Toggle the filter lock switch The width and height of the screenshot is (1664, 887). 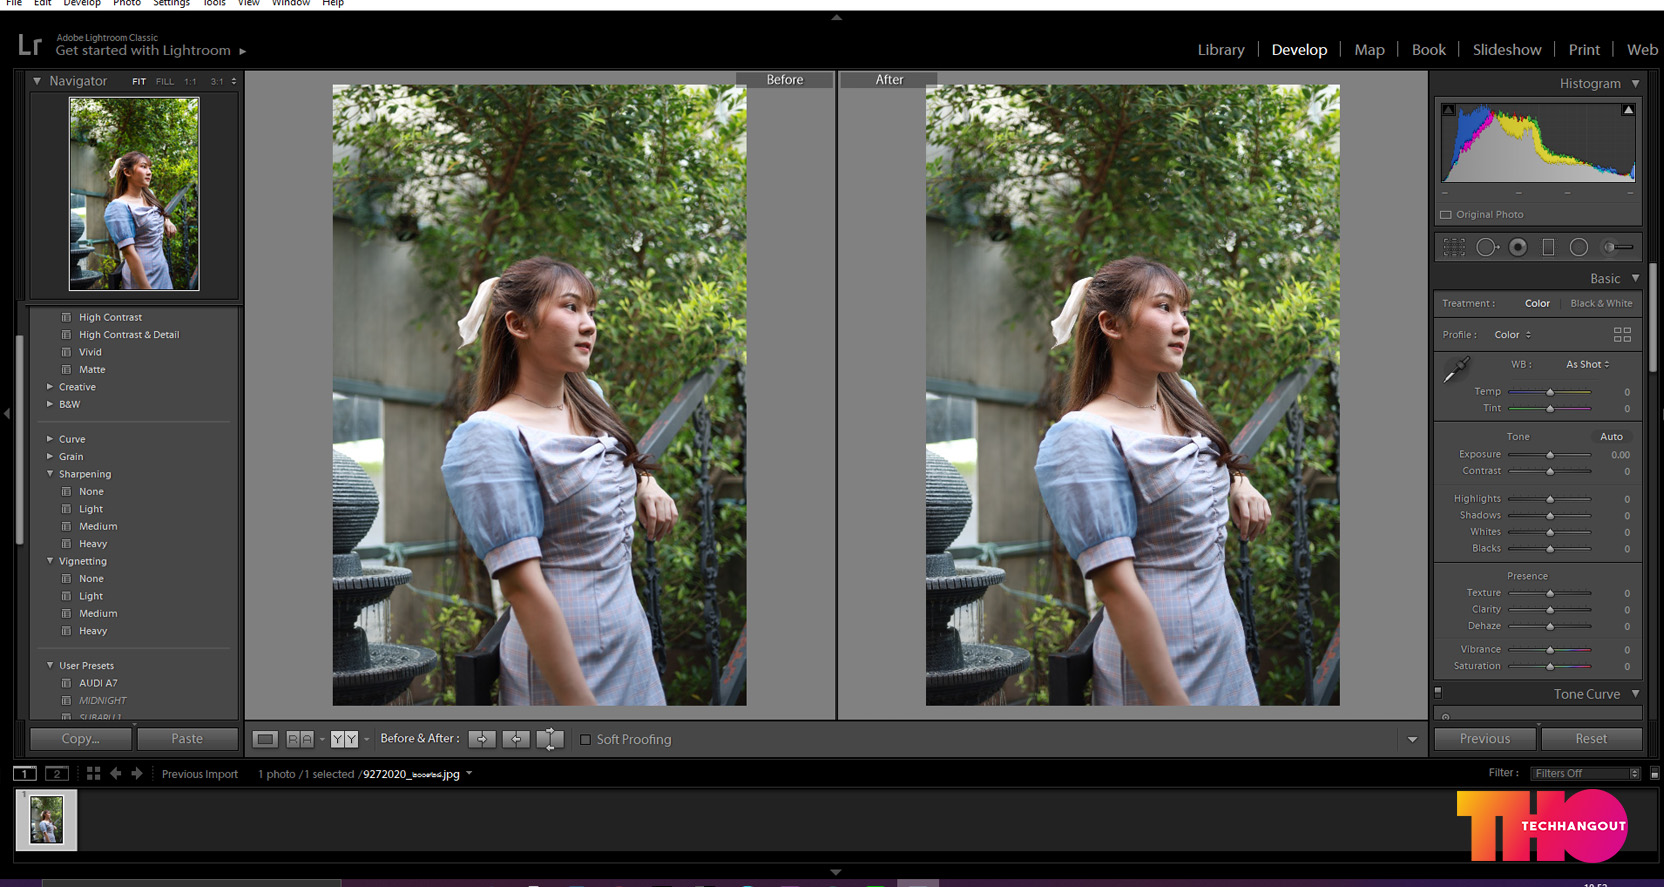(x=1654, y=773)
